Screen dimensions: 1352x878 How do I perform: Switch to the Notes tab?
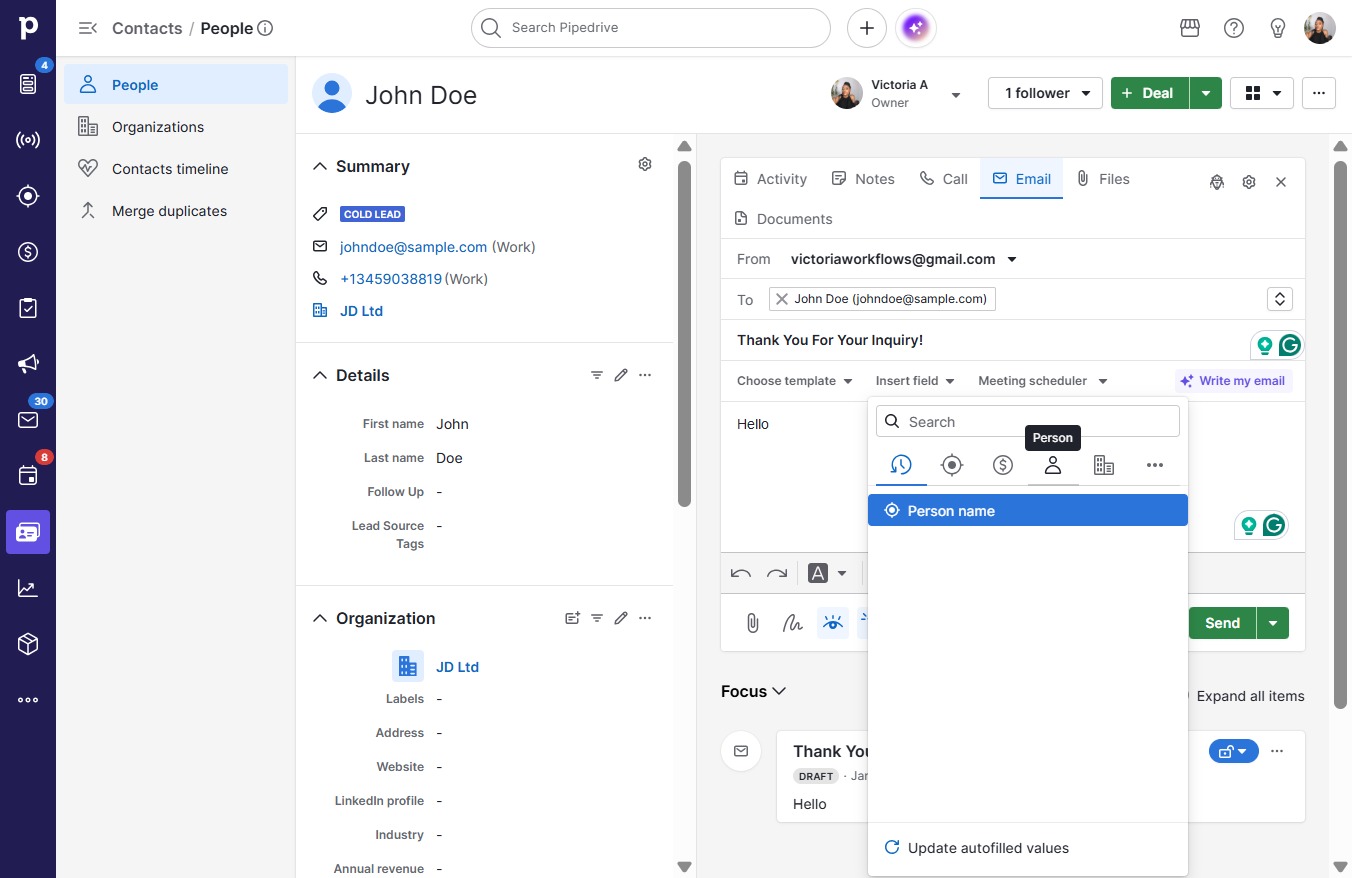click(863, 179)
